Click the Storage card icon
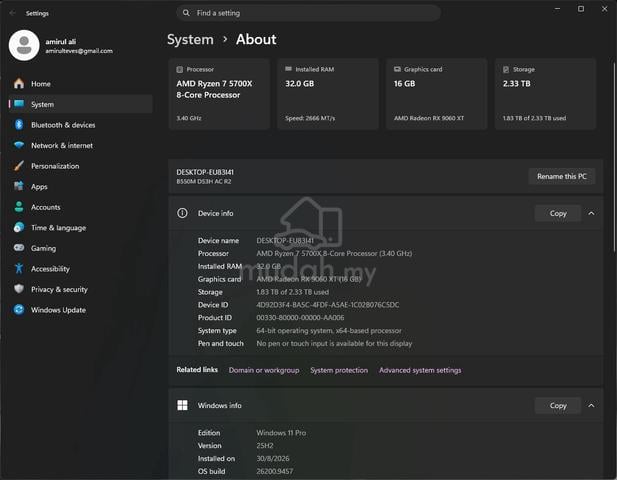This screenshot has height=480, width=617. (506, 69)
